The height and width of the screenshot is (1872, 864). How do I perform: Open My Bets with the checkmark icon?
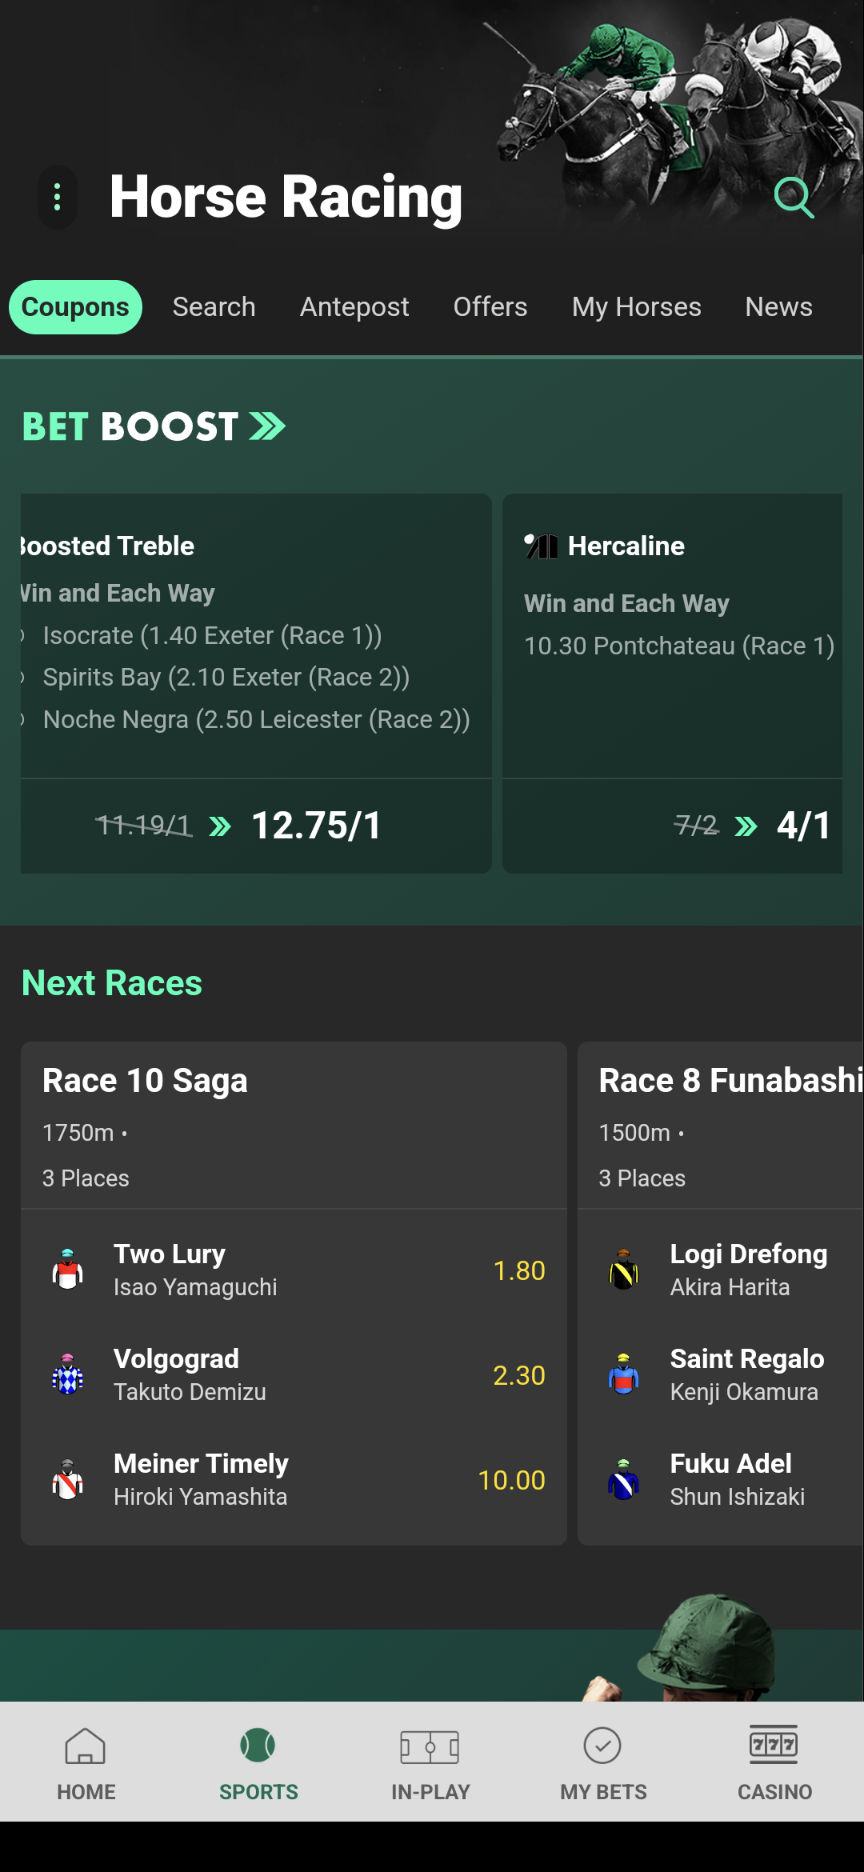[603, 1745]
